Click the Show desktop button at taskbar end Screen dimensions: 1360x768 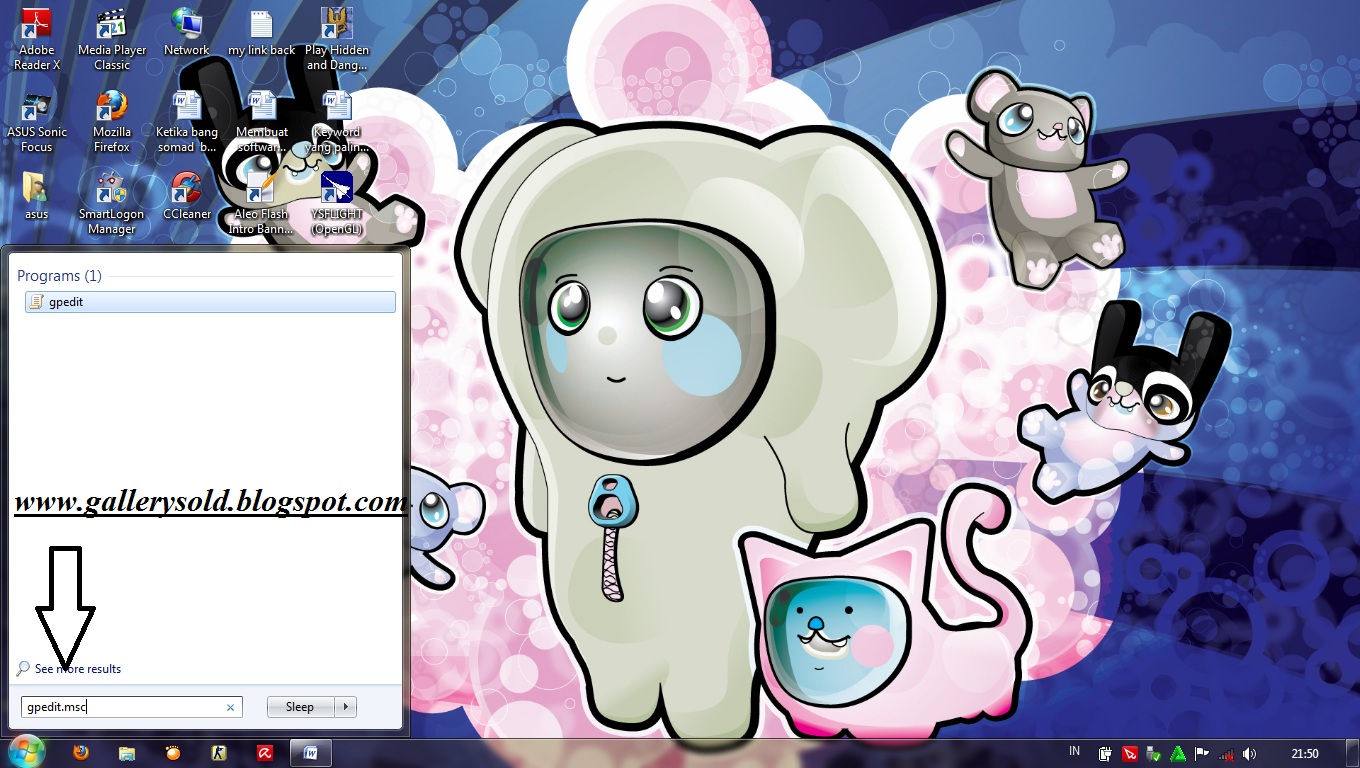pyautogui.click(x=1352, y=754)
